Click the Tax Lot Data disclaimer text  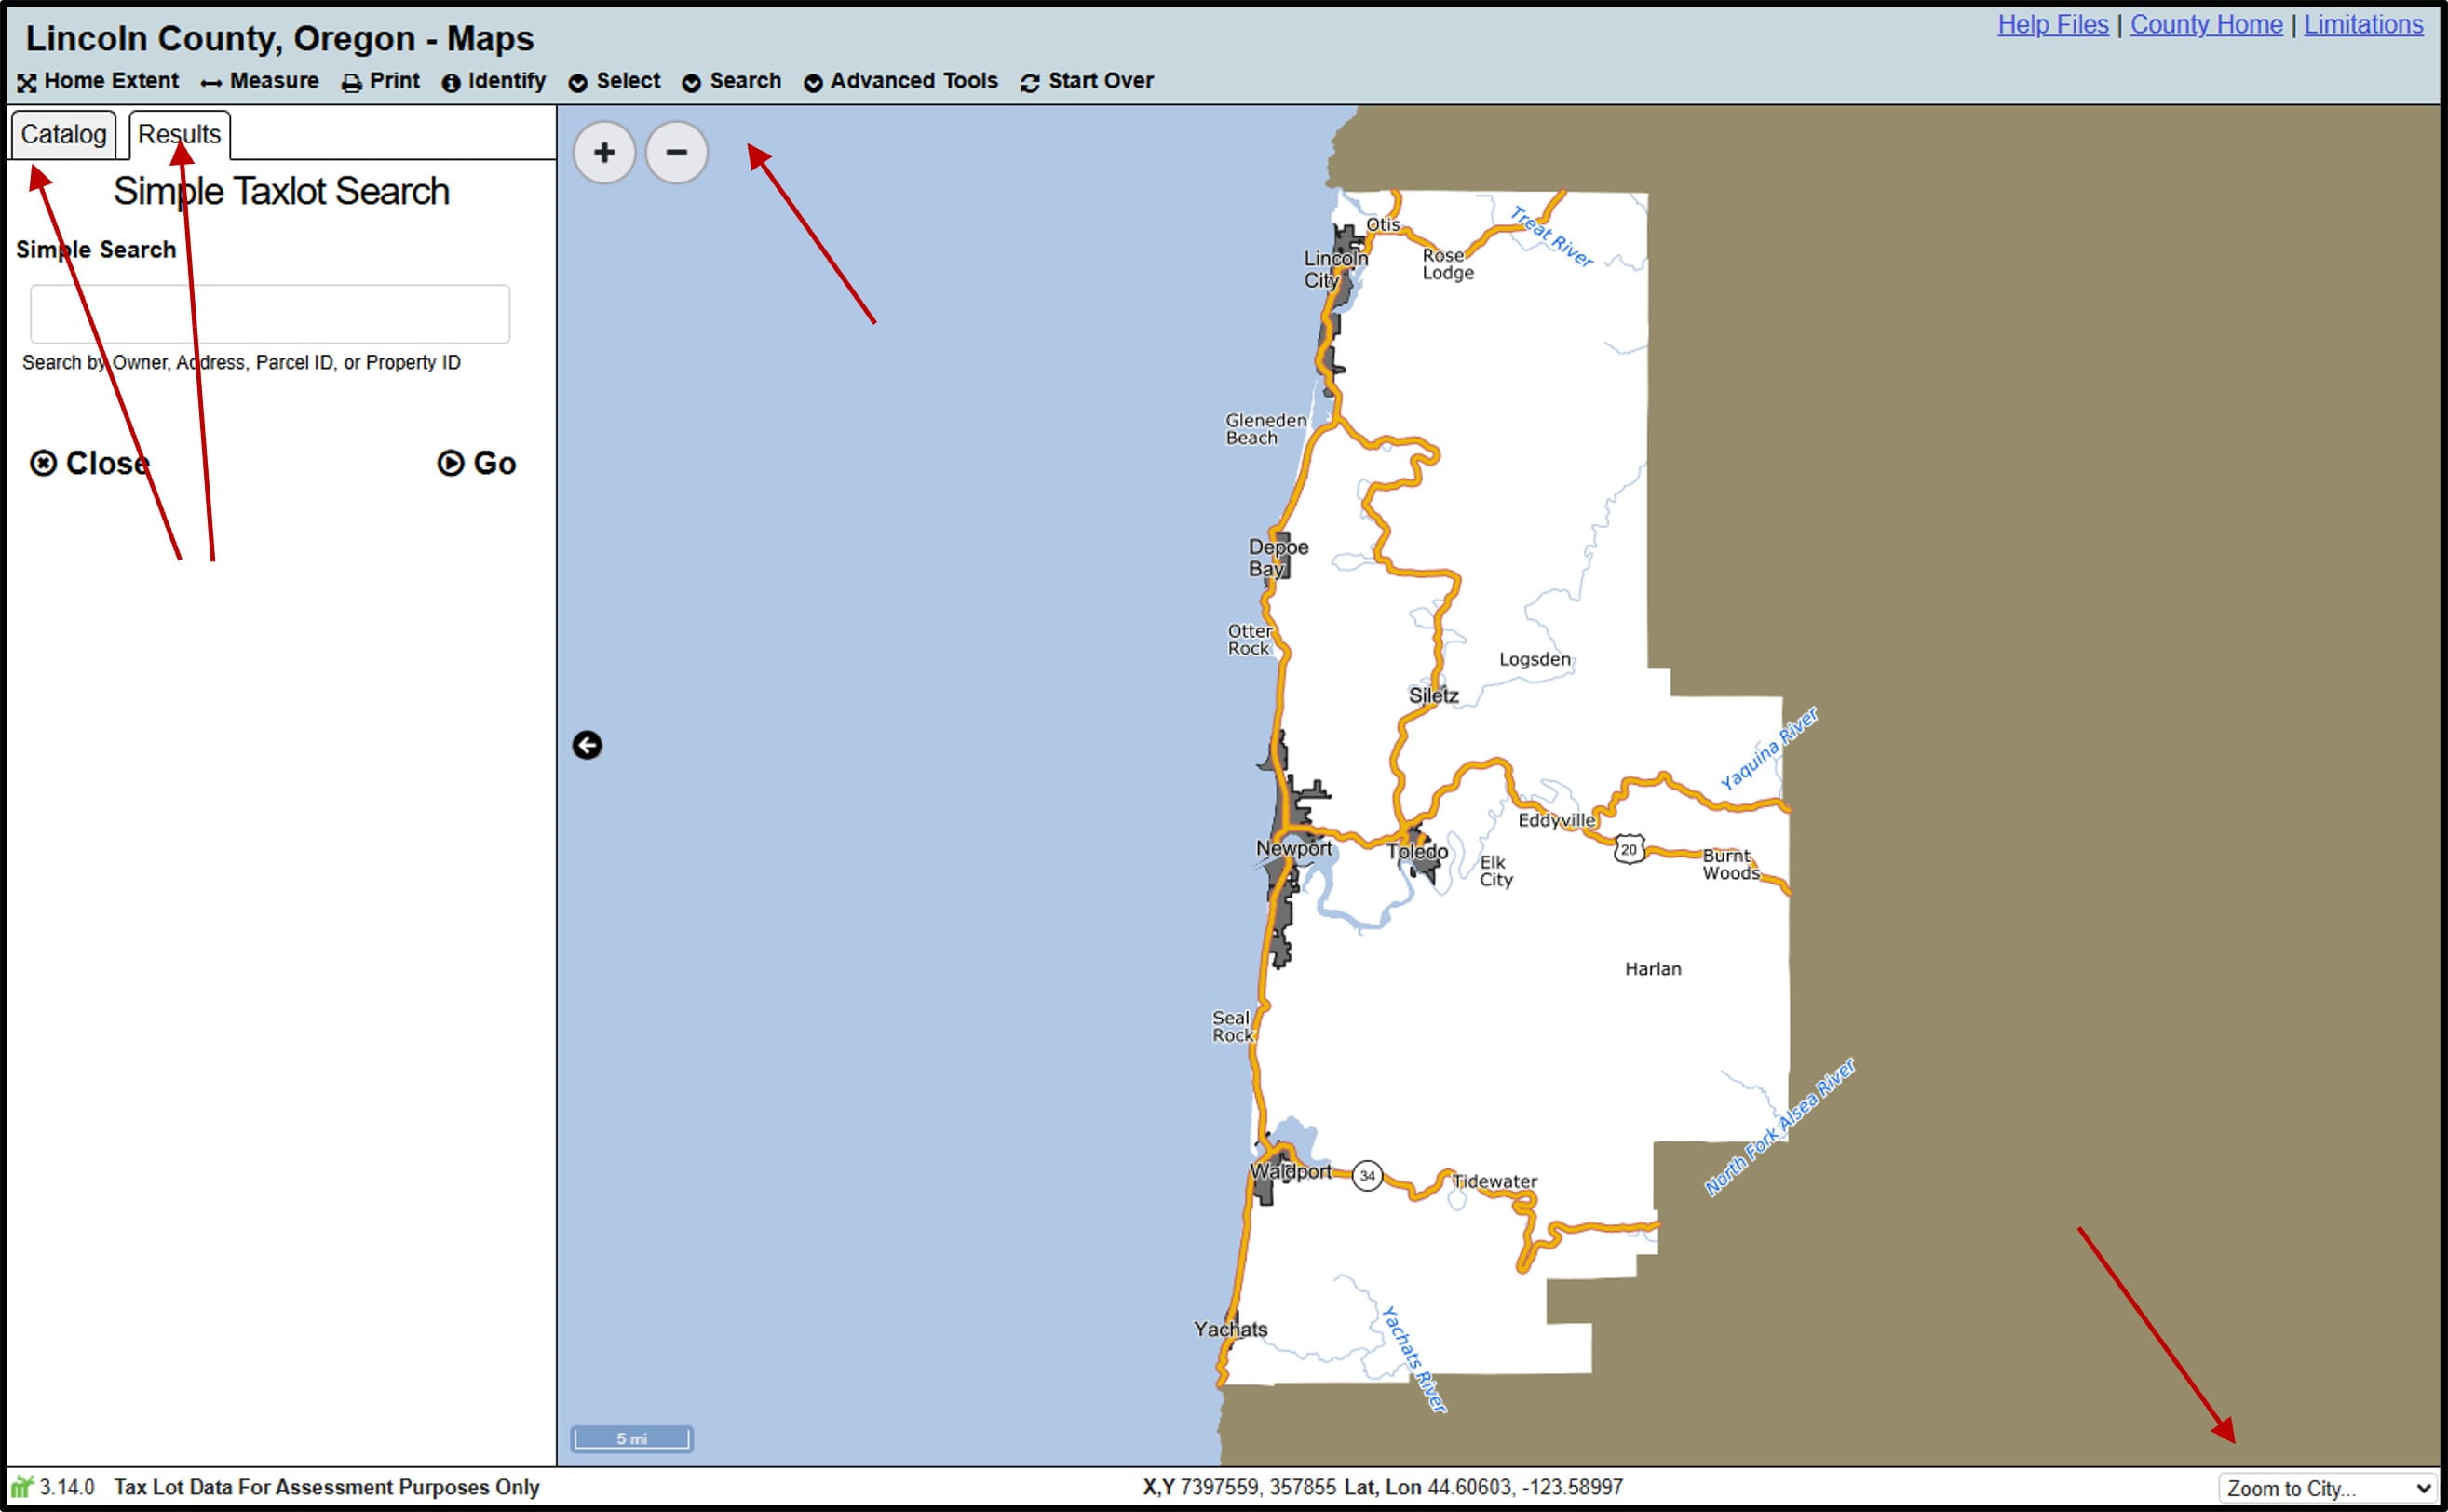[327, 1487]
